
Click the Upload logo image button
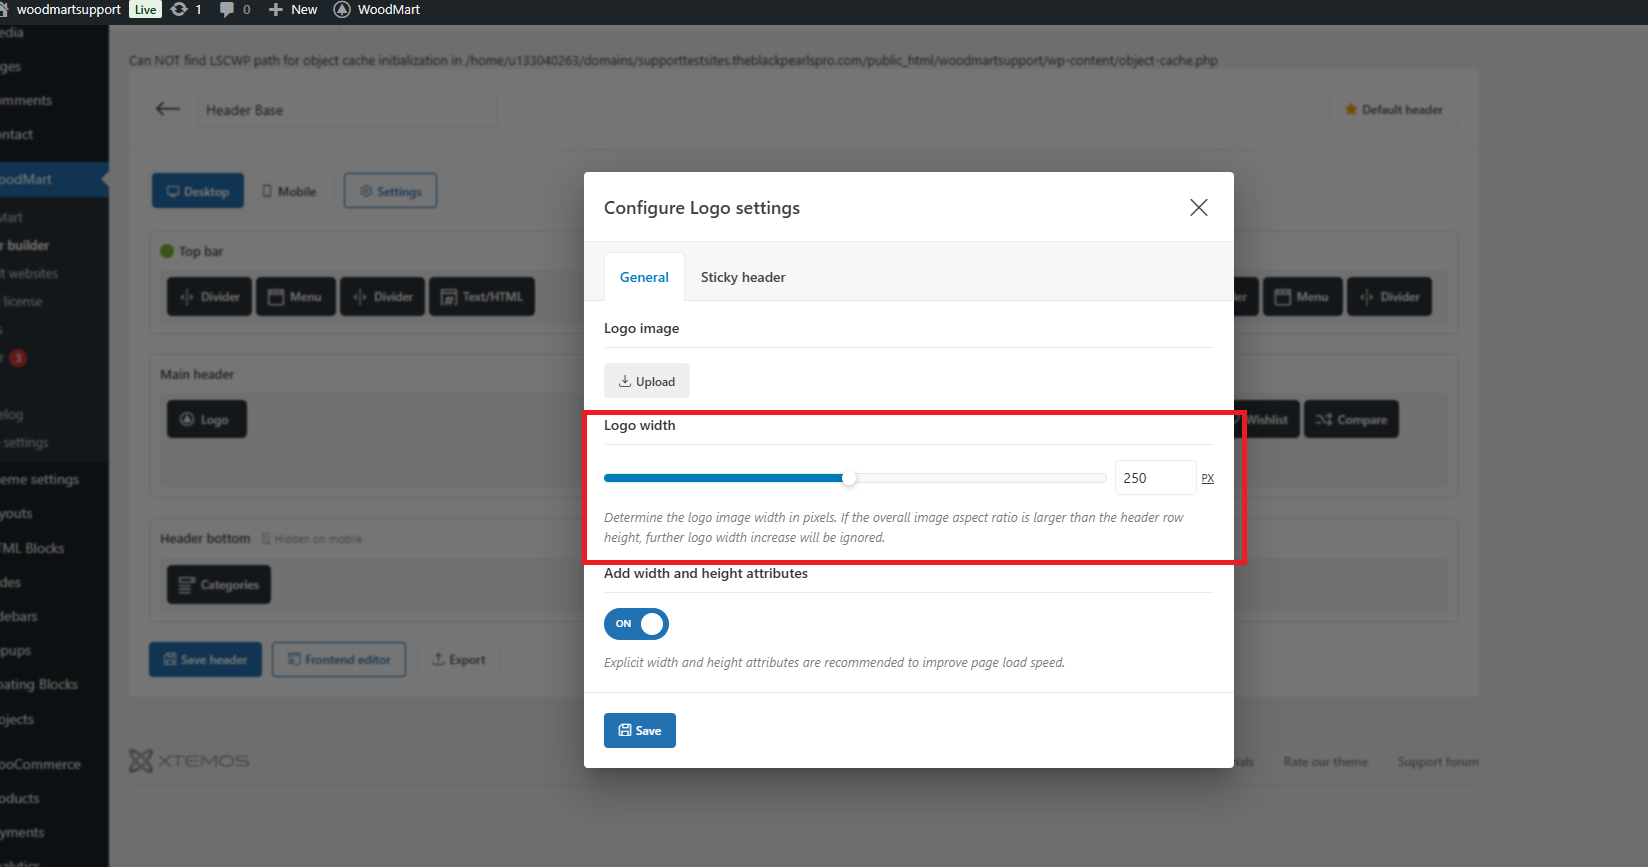coord(647,381)
